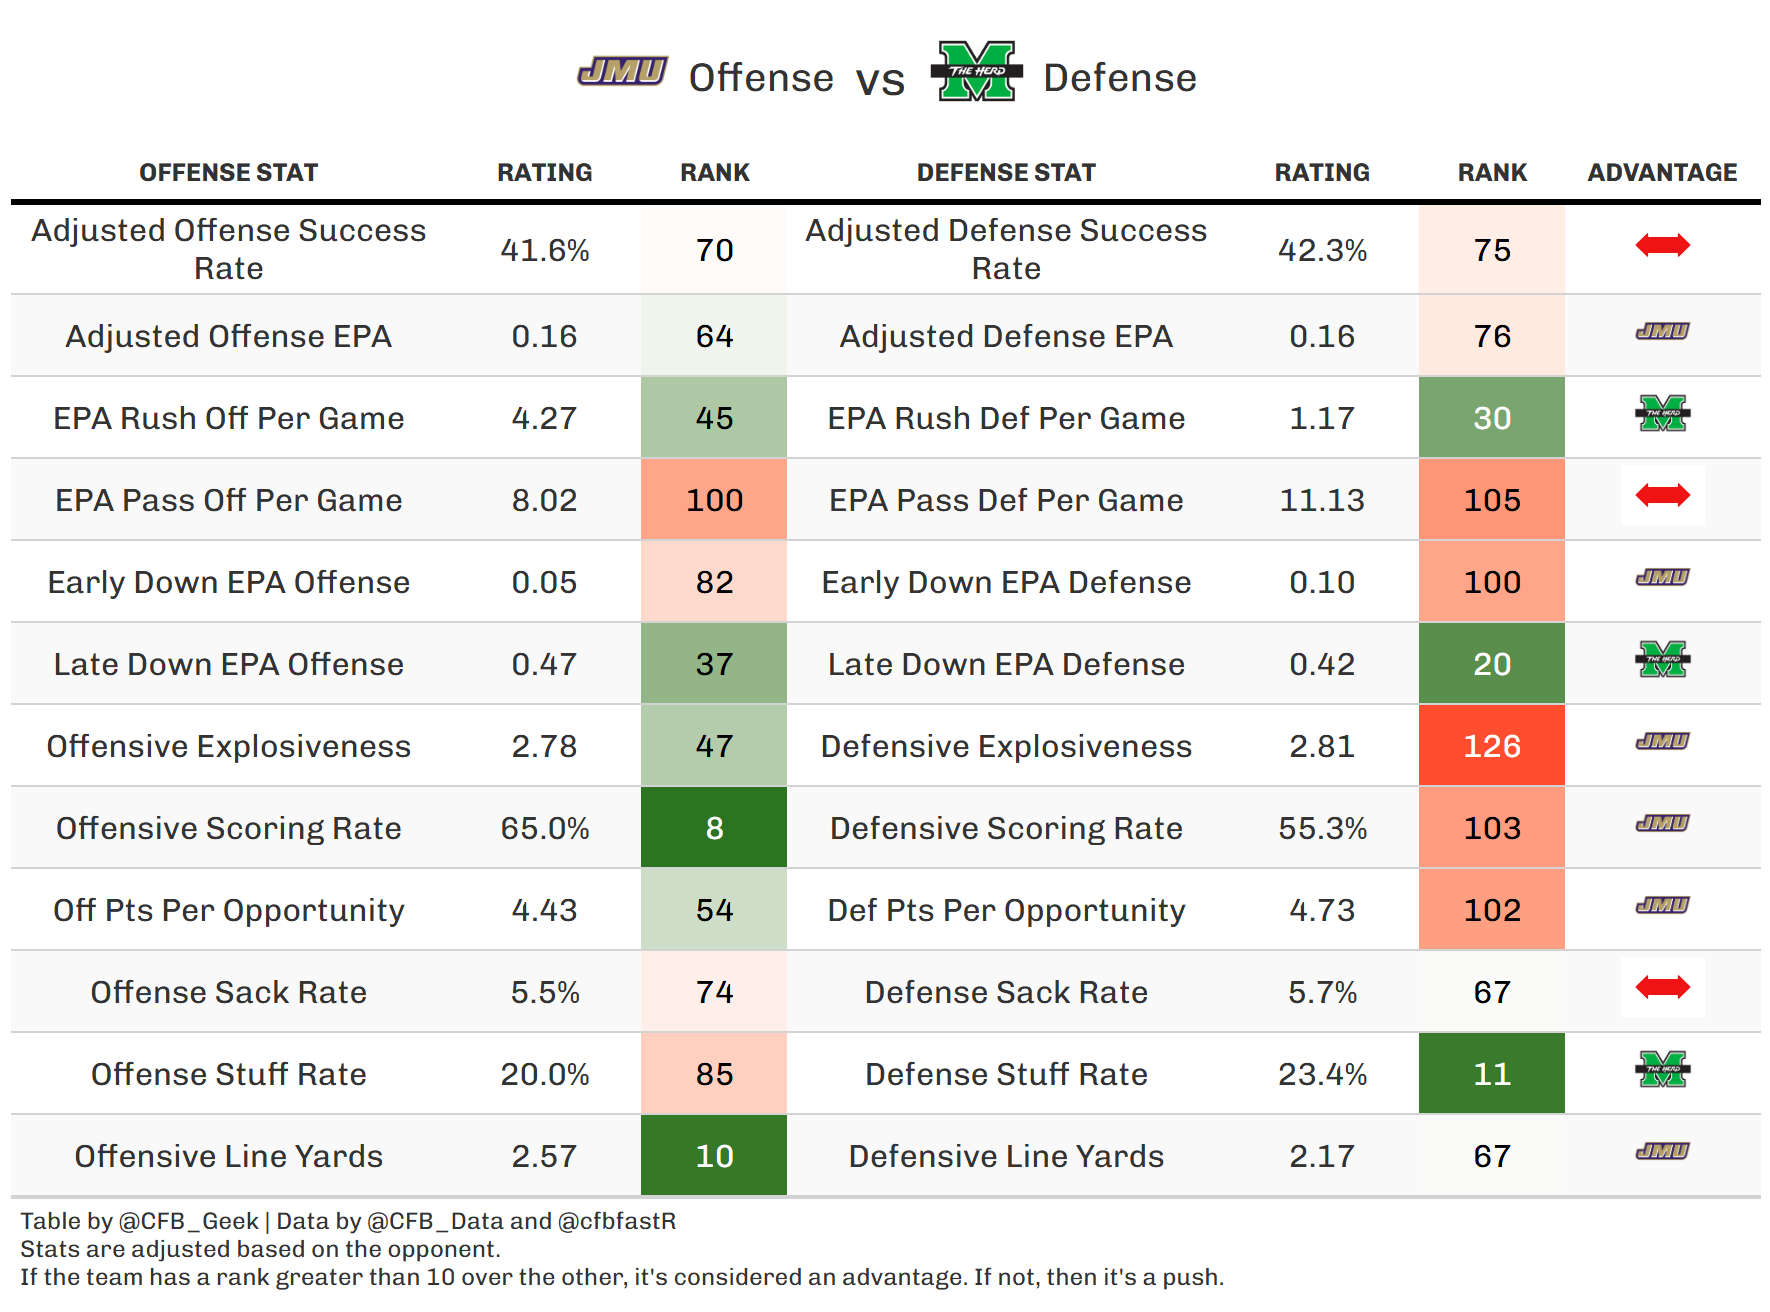Click the red push arrow for Success Rate row
Image resolution: width=1770 pixels, height=1312 pixels.
[1662, 245]
